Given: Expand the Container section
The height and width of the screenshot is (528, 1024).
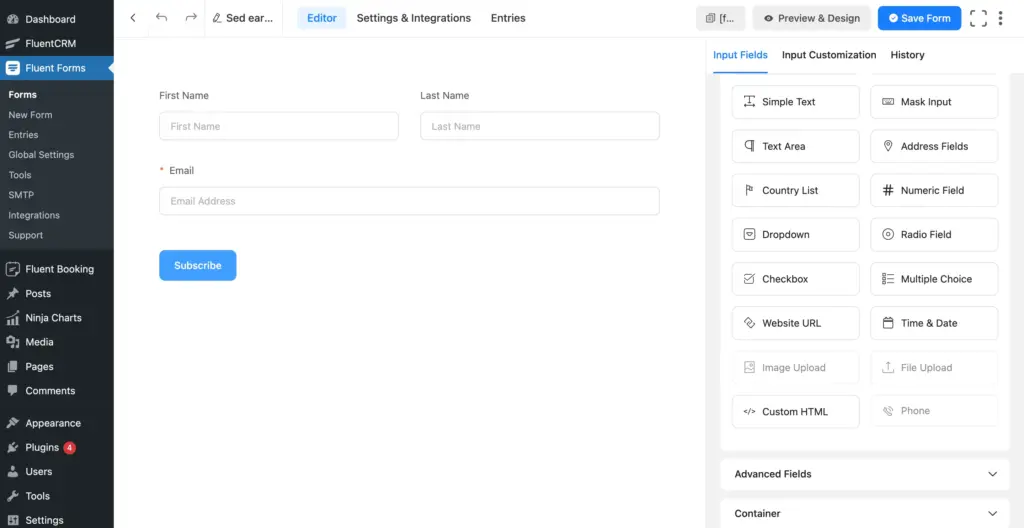Looking at the screenshot, I should tap(865, 513).
